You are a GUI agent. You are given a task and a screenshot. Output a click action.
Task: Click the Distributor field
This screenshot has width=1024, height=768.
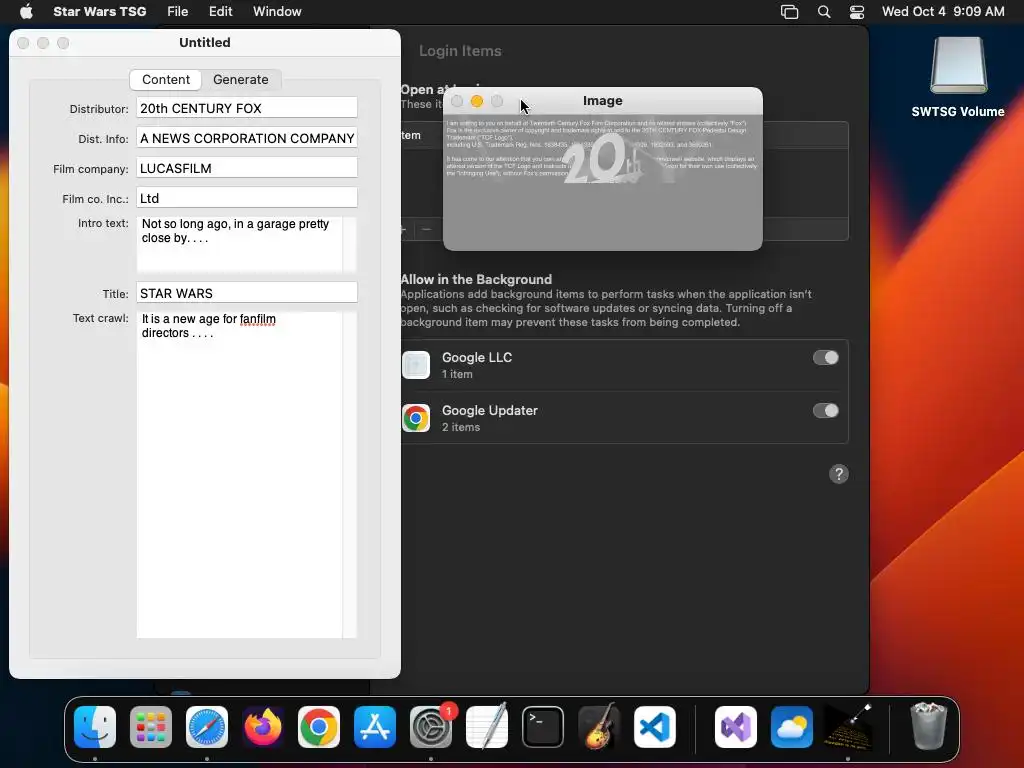(x=247, y=108)
